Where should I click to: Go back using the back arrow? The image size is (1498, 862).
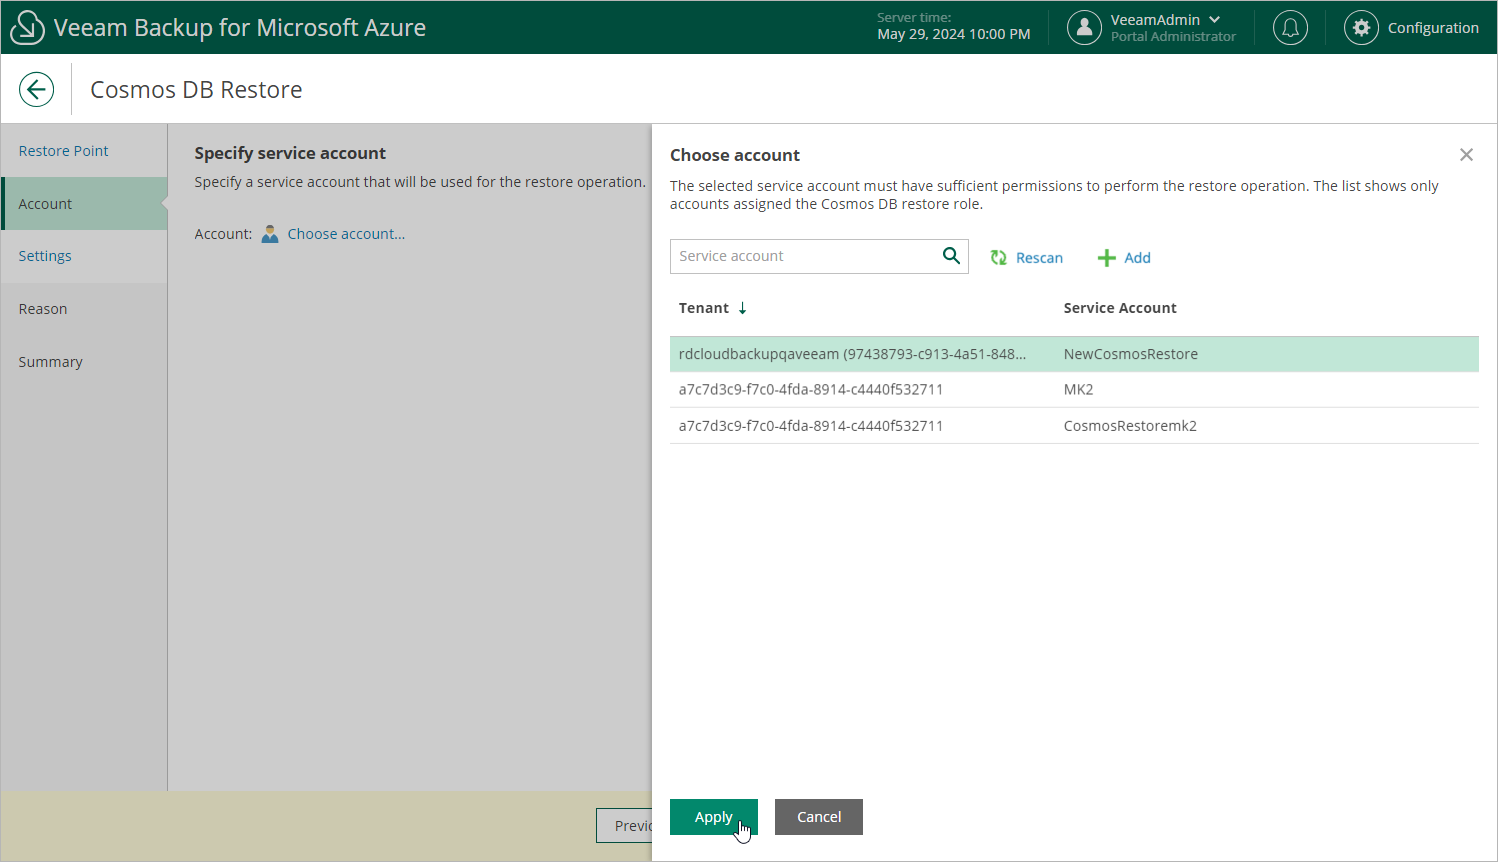(x=36, y=89)
